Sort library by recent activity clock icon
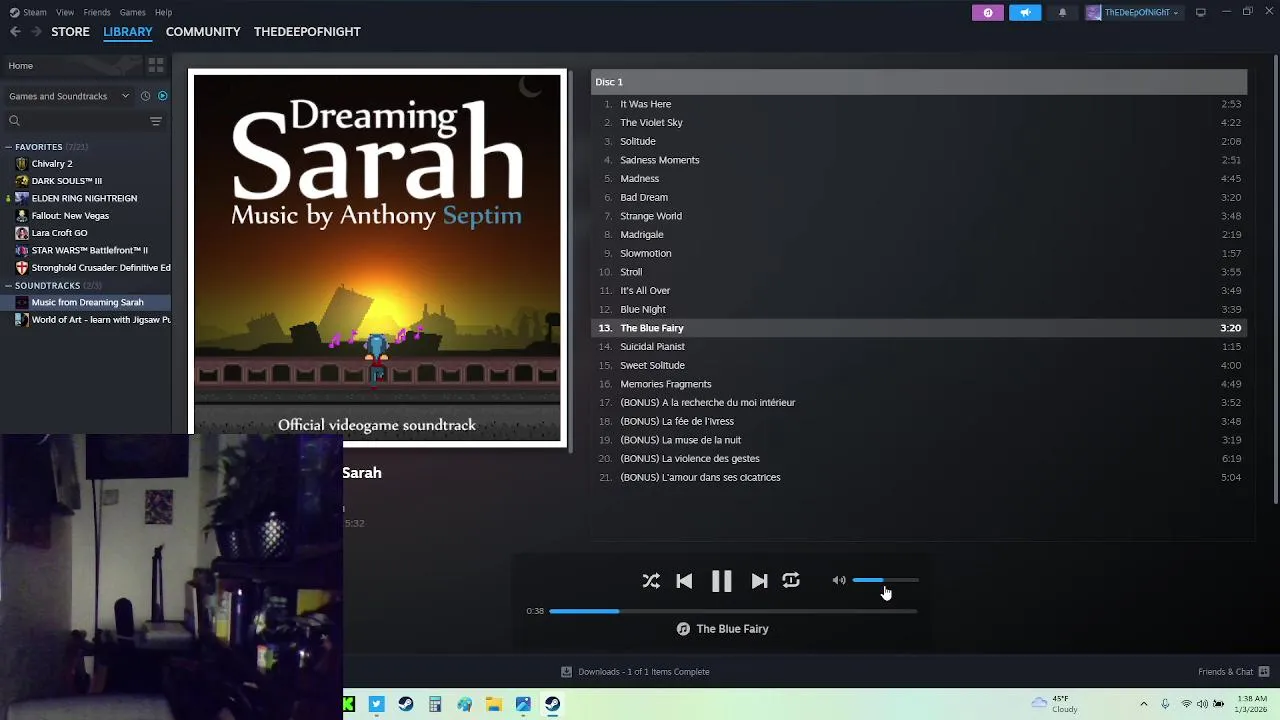Screen dimensions: 1280x720 145,96
